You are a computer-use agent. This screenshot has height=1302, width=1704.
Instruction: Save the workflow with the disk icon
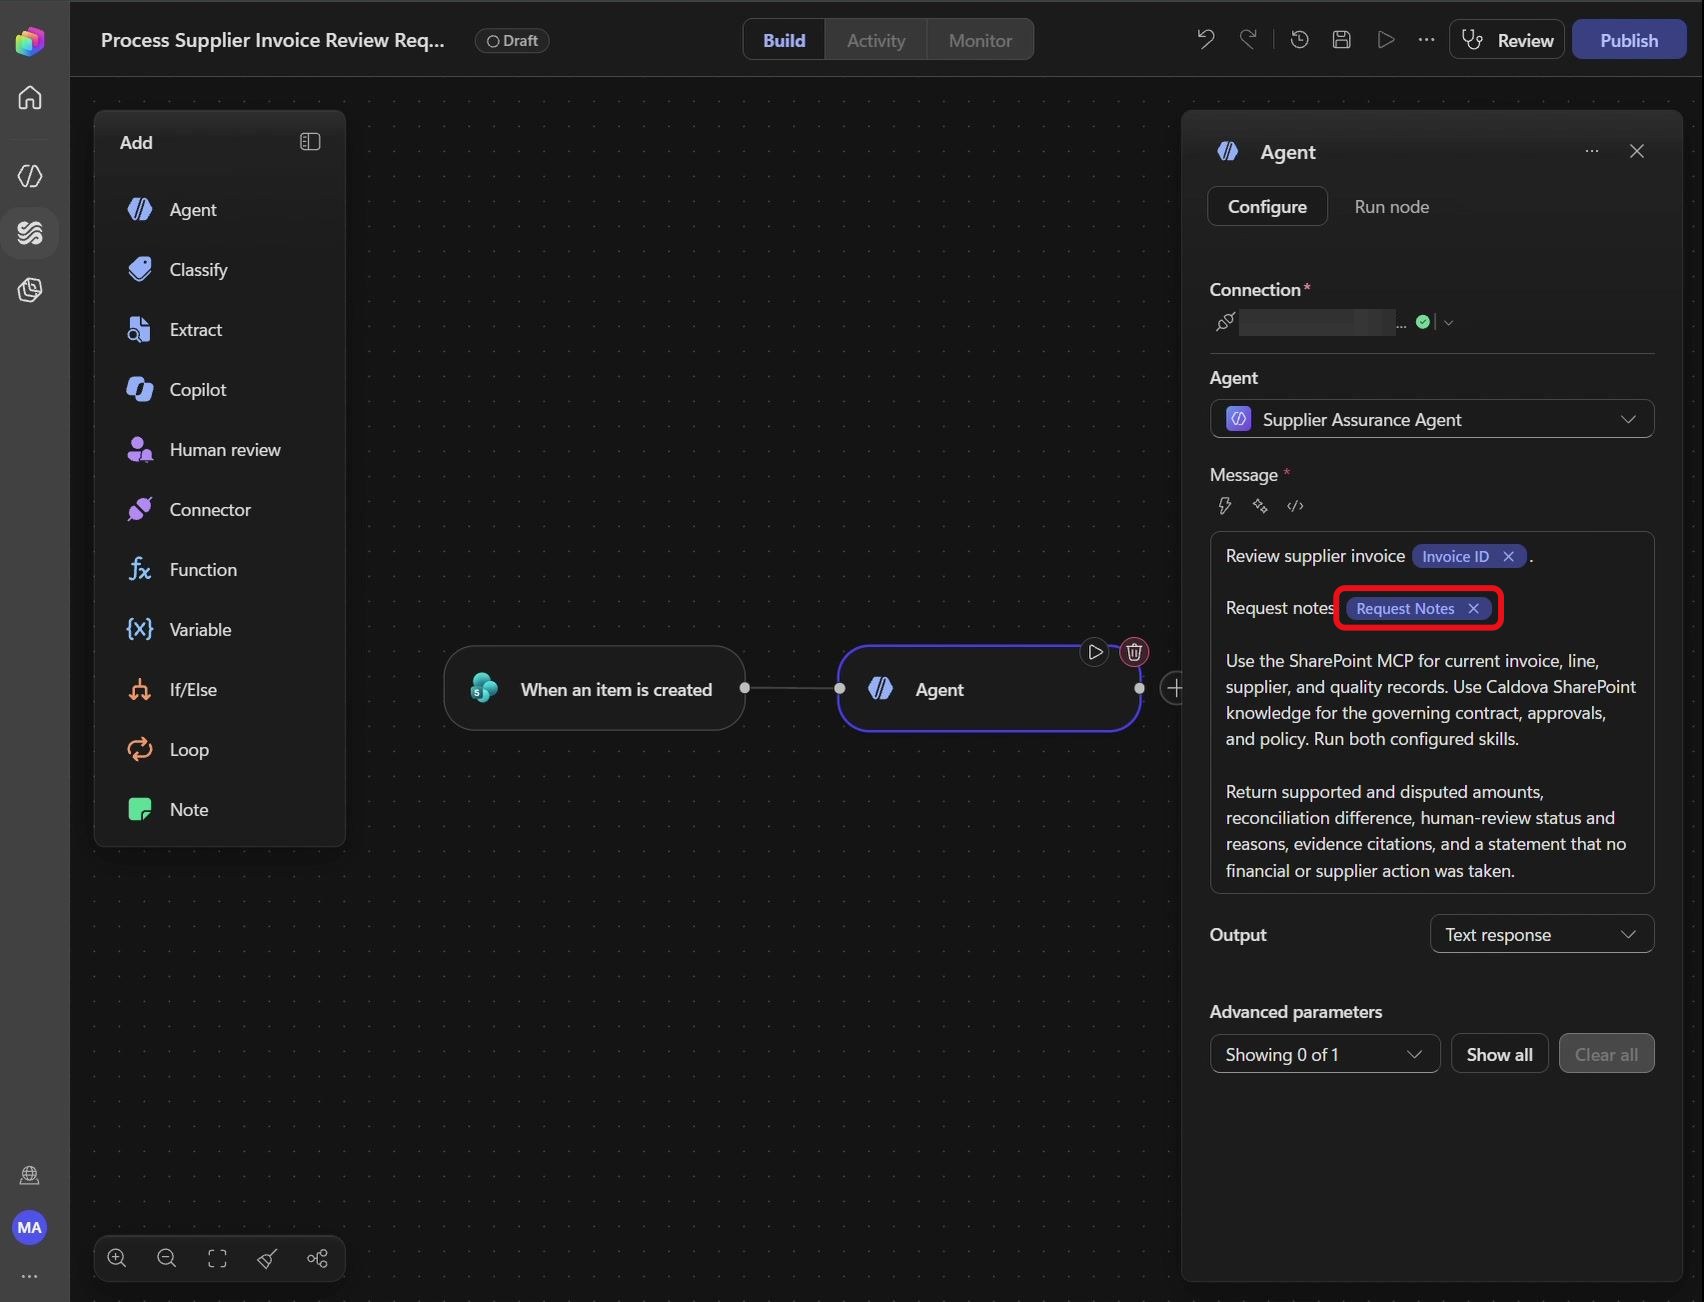tap(1342, 39)
